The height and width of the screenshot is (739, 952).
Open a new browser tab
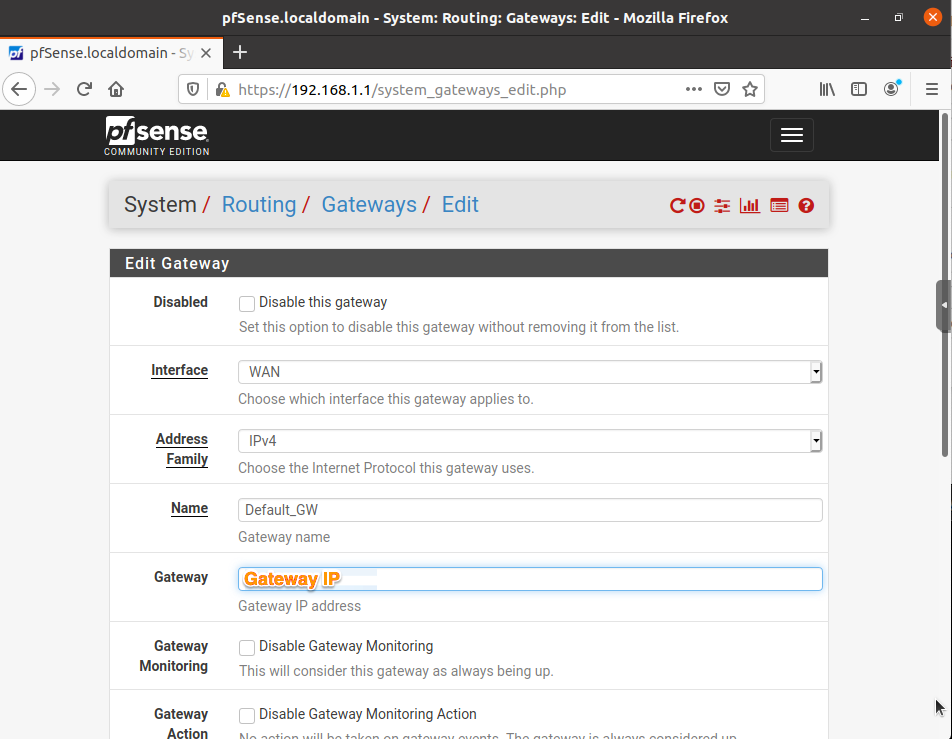(239, 53)
